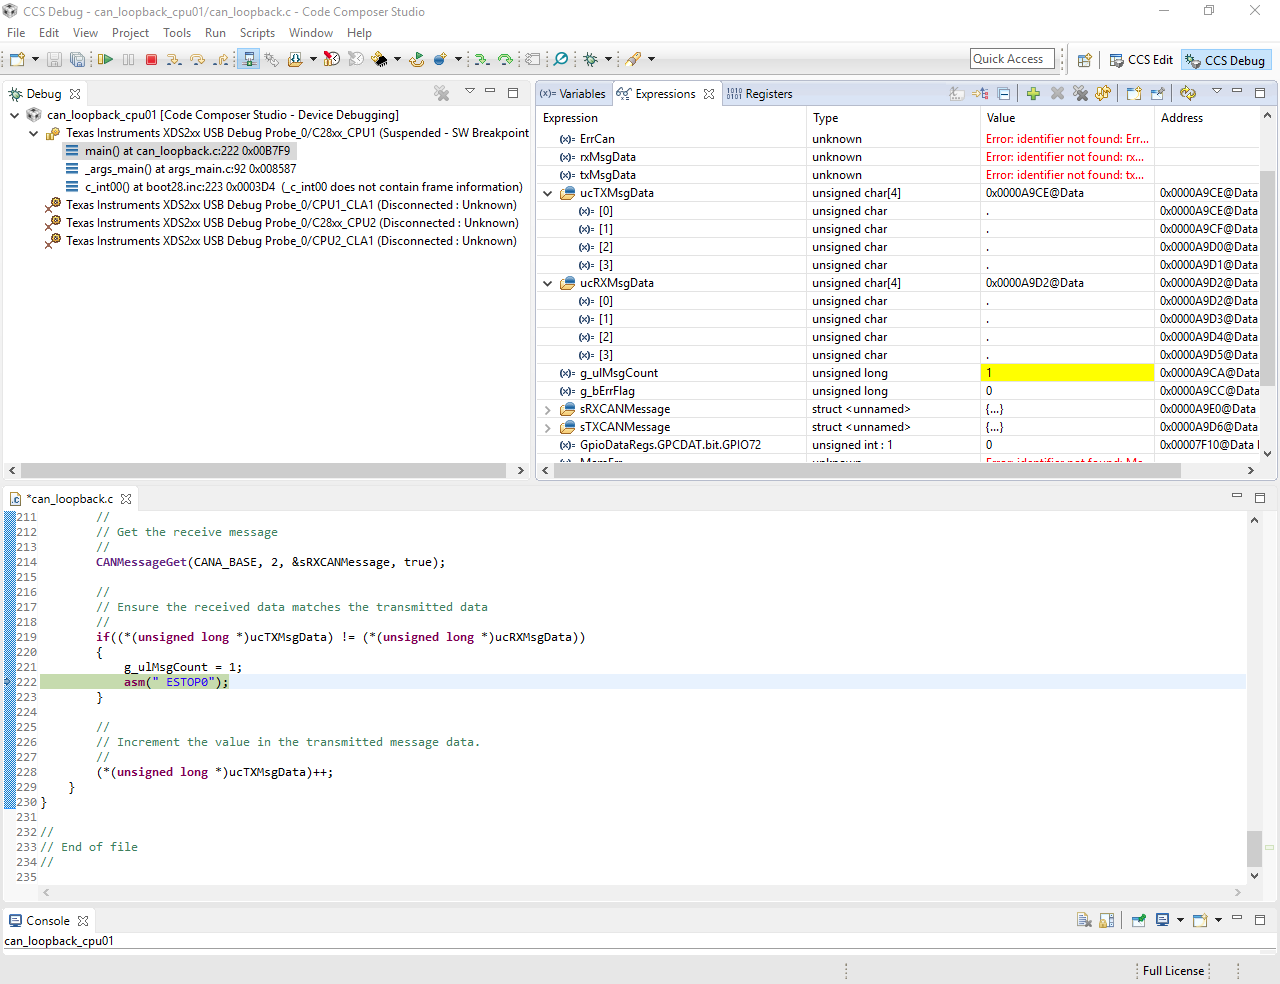Switch to CCS Edit perspective
Viewport: 1280px width, 984px height.
click(x=1141, y=60)
